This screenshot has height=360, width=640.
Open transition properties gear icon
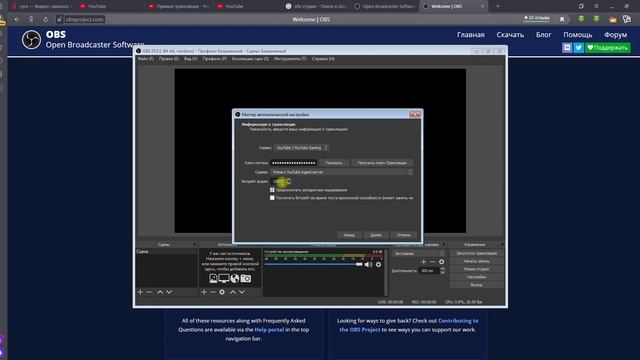[442, 262]
